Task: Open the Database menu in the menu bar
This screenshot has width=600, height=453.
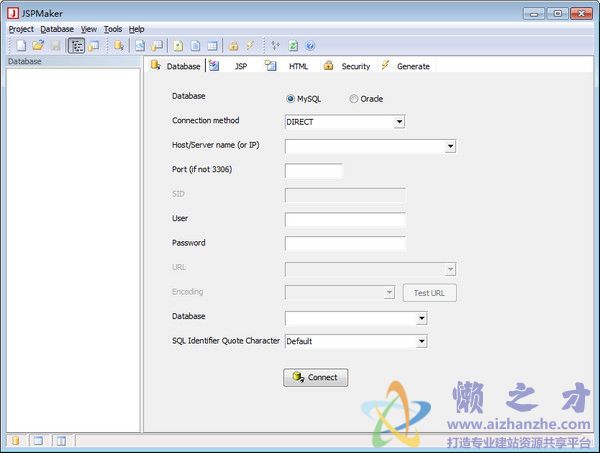Action: click(57, 29)
